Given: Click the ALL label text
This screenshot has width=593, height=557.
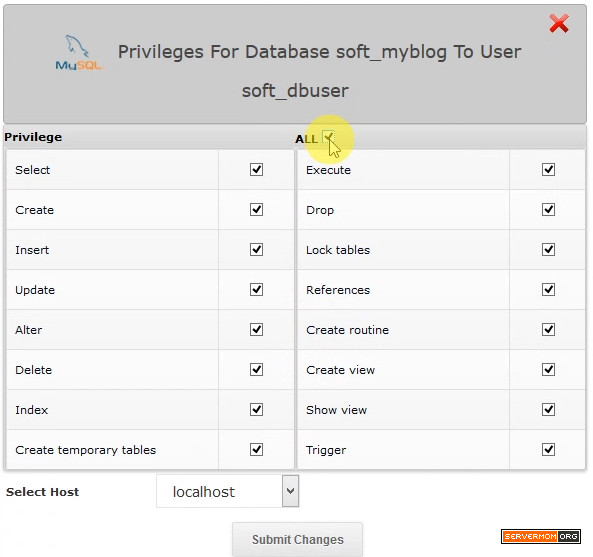Looking at the screenshot, I should tap(306, 139).
